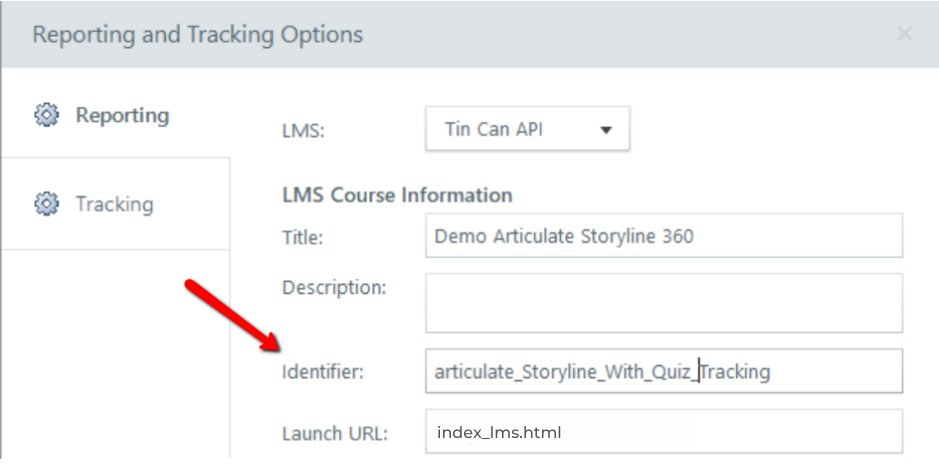Click the "Launch URL:" field label
939x467 pixels.
pos(335,433)
